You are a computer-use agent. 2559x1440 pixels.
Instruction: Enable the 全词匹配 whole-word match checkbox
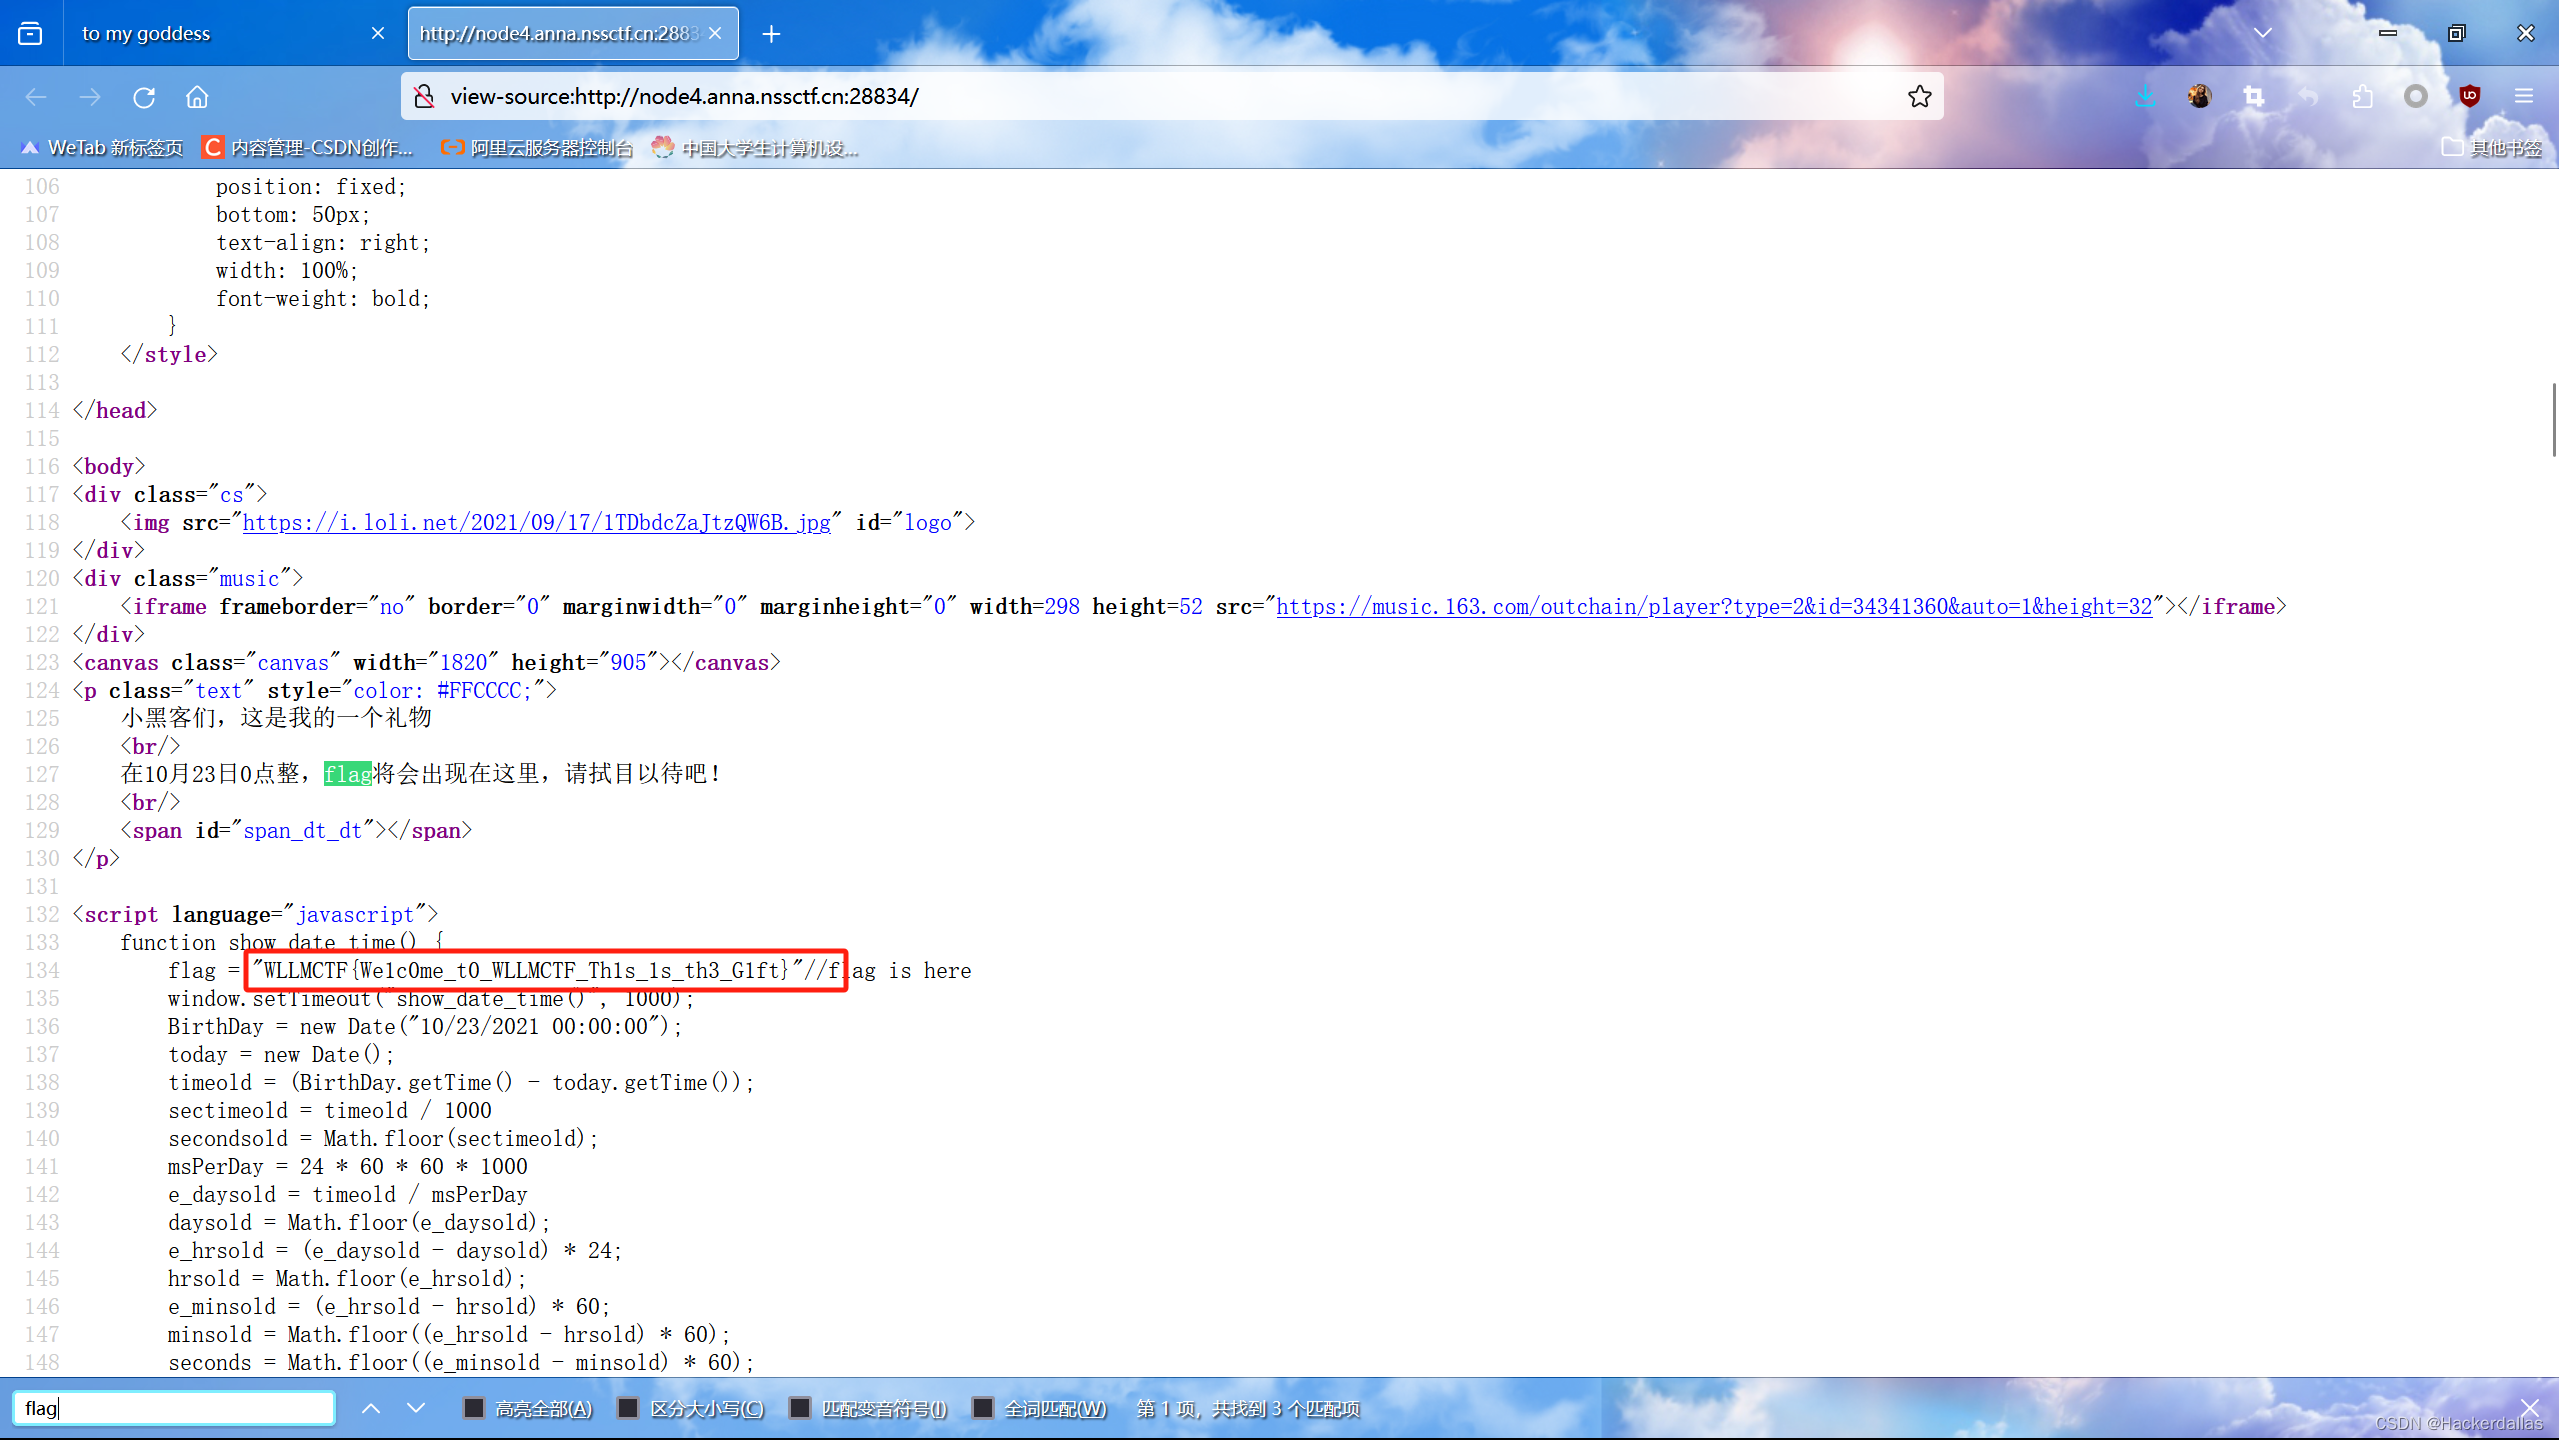[x=981, y=1407]
